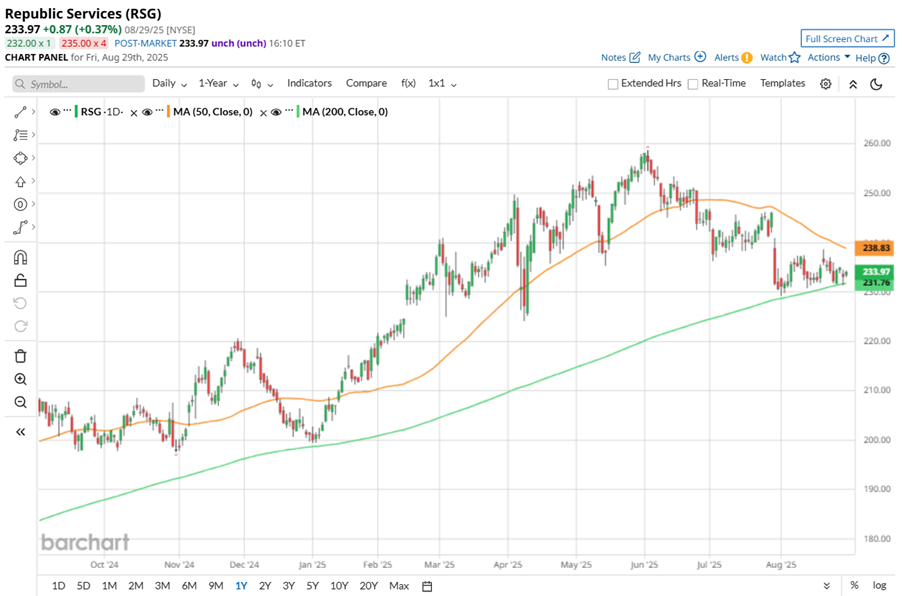
Task: Zoom out on the chart
Action: click(20, 402)
